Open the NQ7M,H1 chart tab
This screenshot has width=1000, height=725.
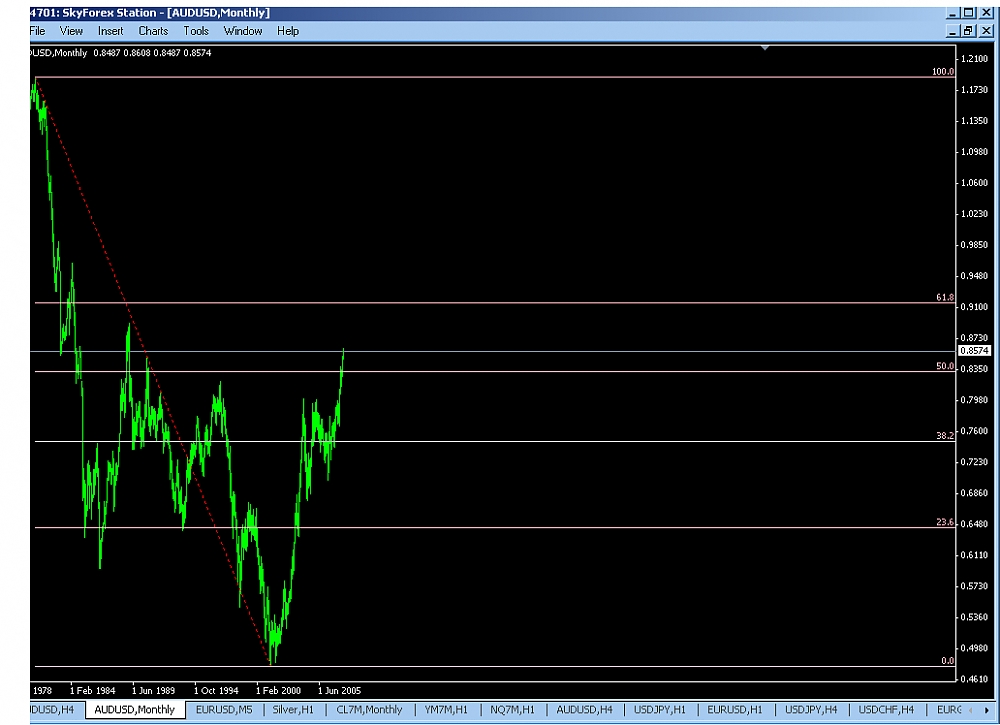click(x=512, y=710)
